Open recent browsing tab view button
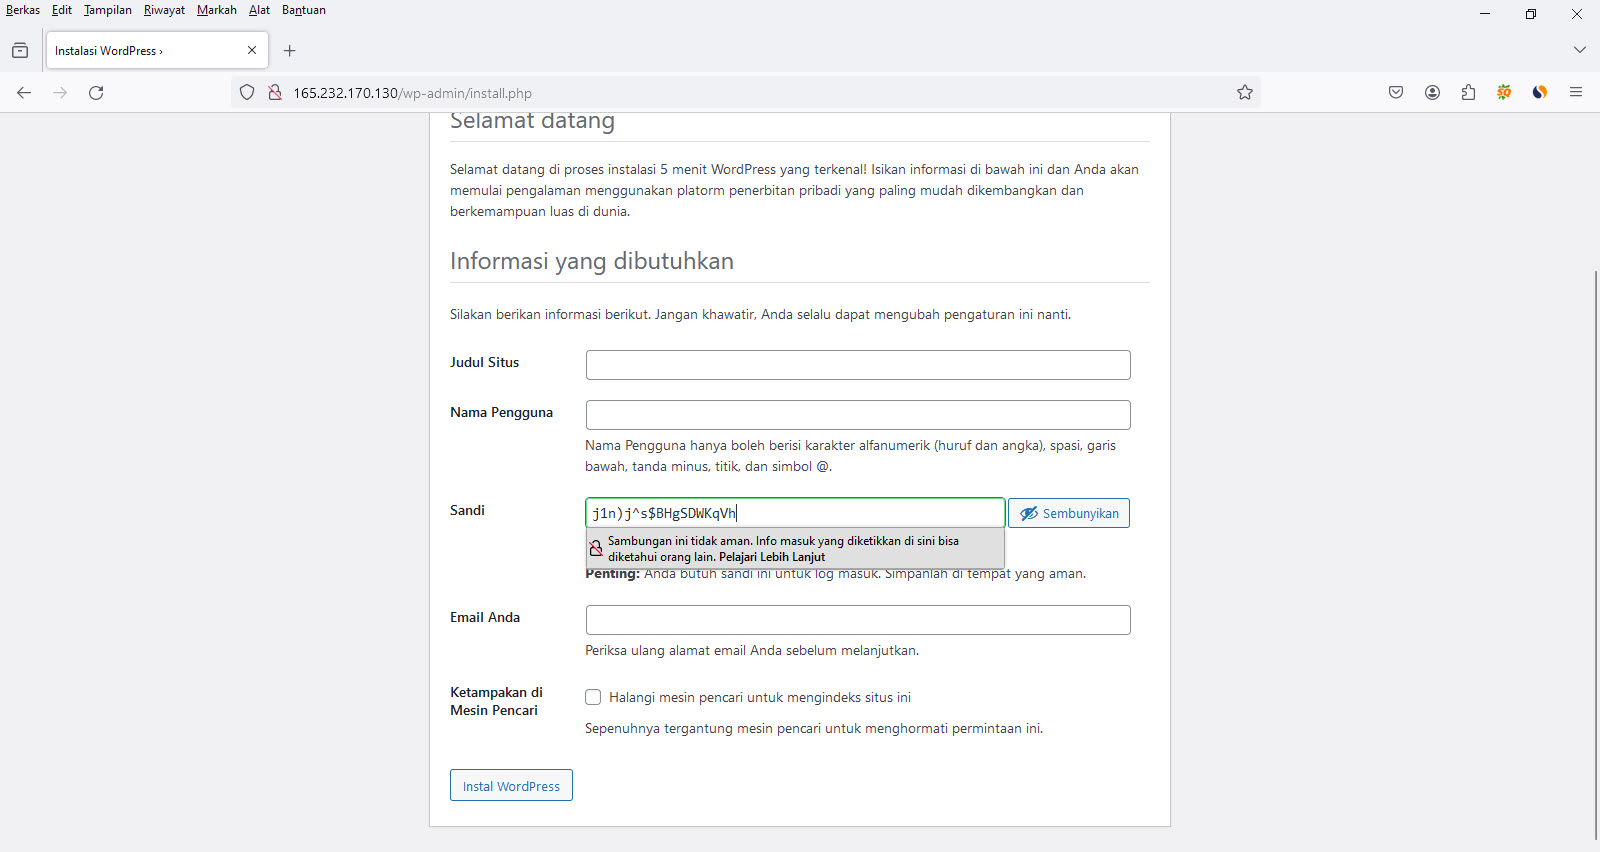Viewport: 1600px width, 852px height. click(x=20, y=50)
